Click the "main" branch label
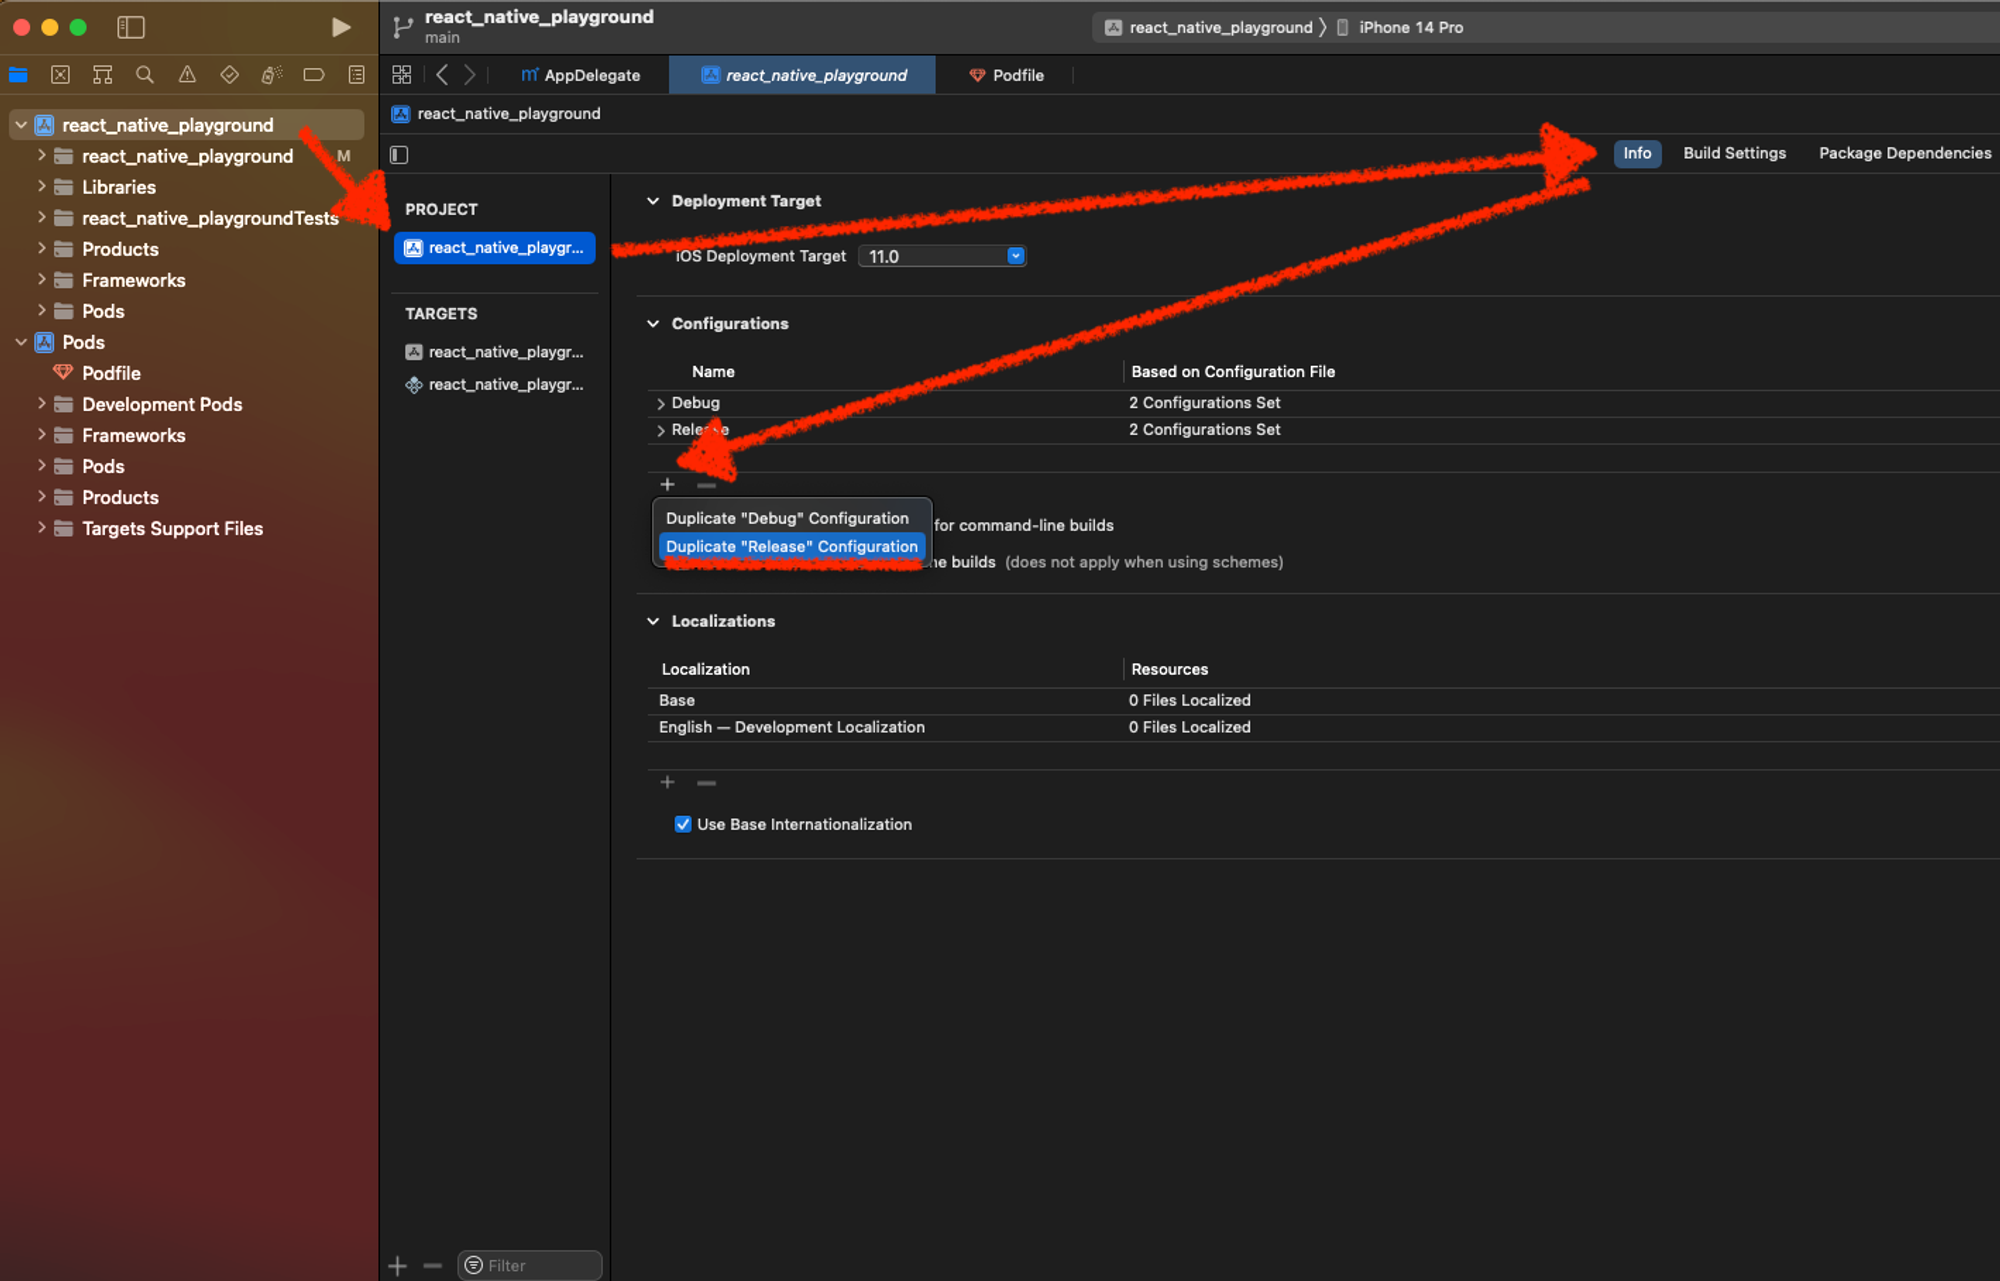This screenshot has width=2000, height=1281. (442, 38)
